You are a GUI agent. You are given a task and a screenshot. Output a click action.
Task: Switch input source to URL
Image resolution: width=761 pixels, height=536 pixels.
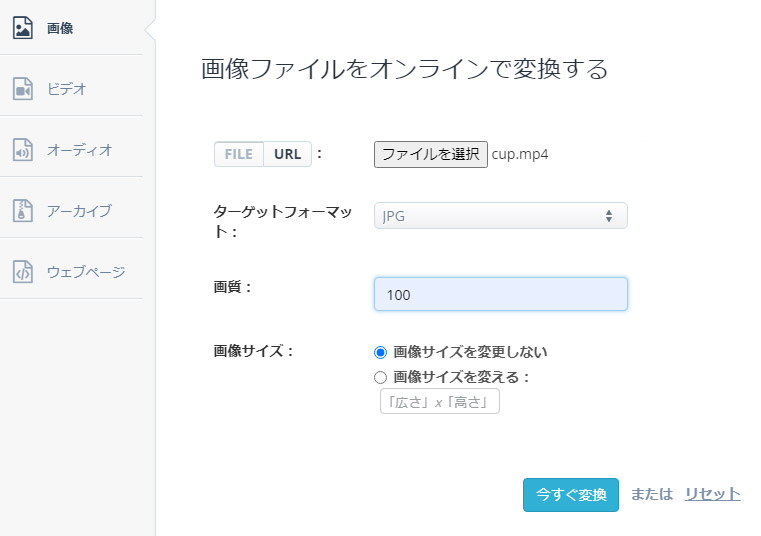[x=287, y=154]
